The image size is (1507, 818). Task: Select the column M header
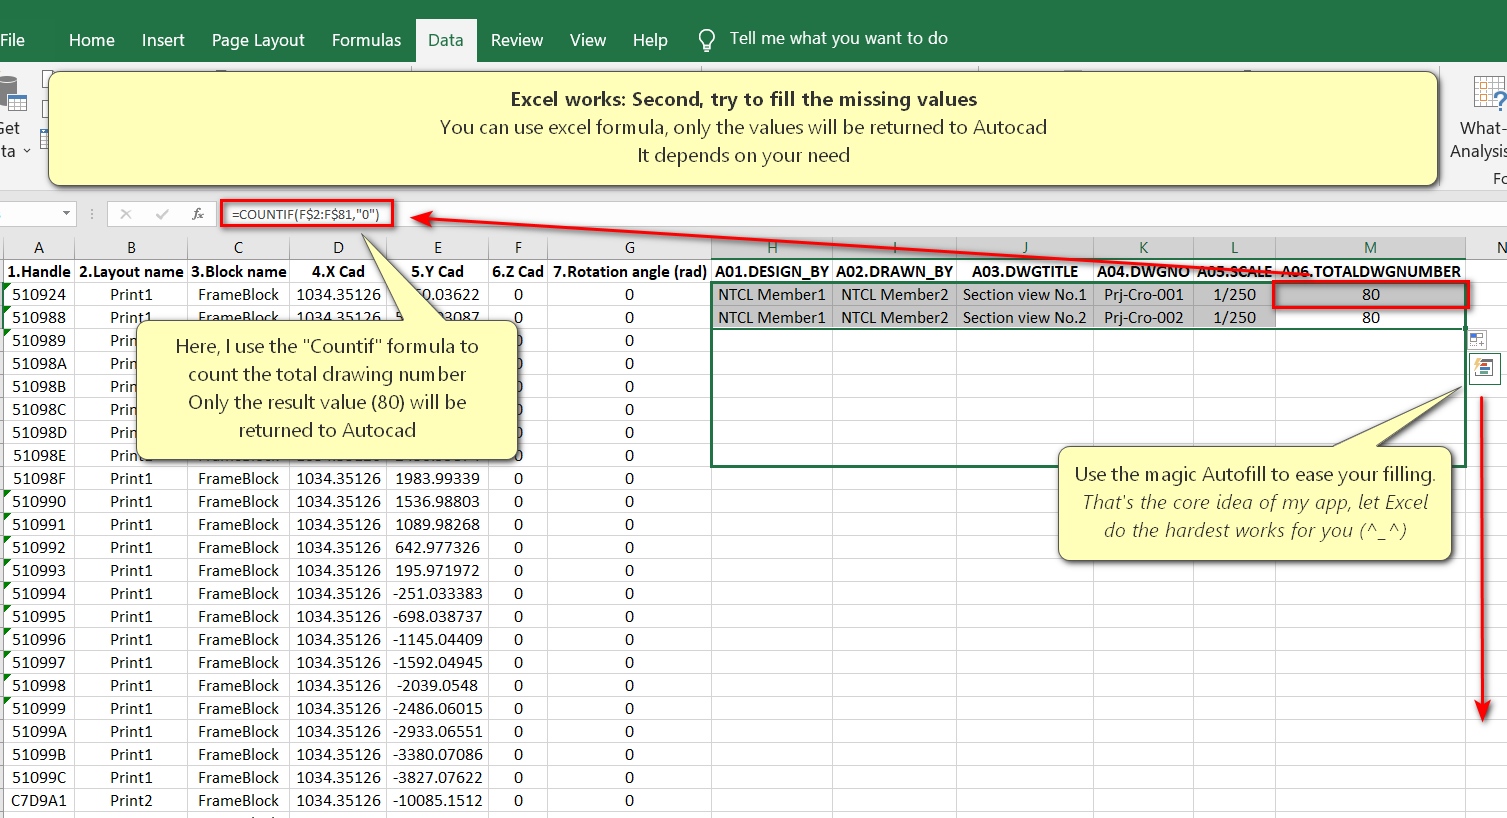1370,247
